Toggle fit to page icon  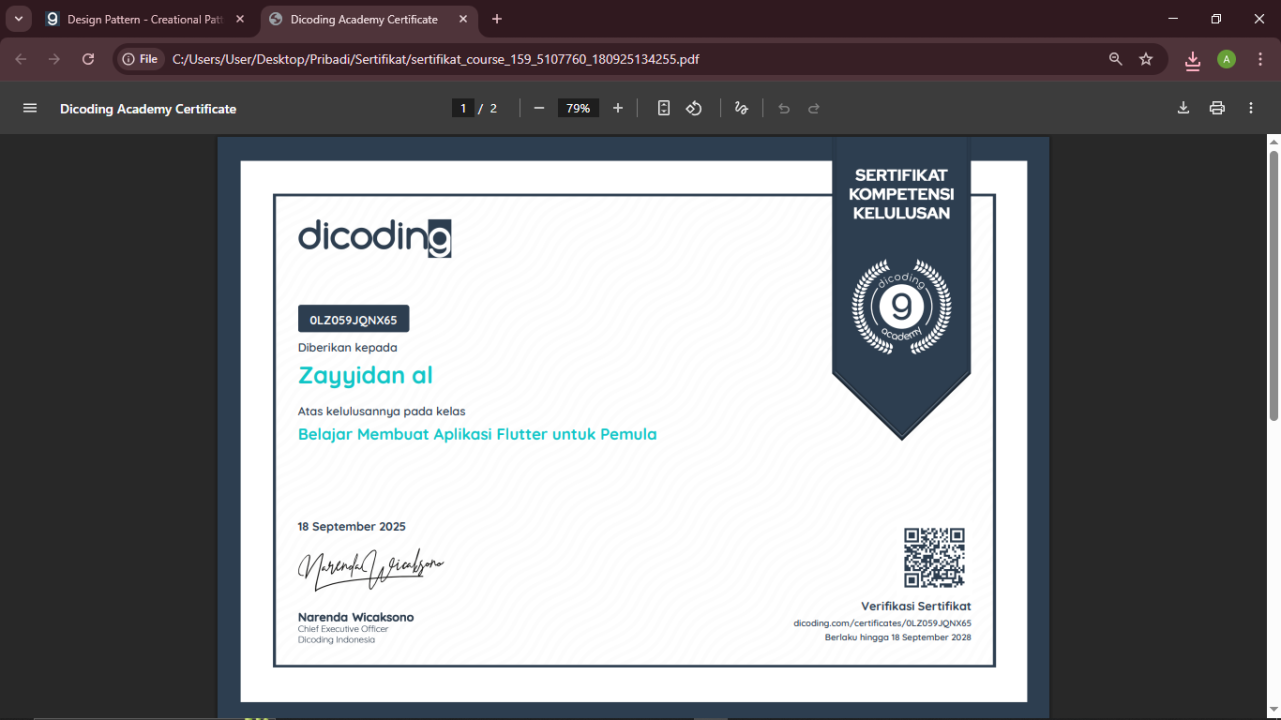[x=663, y=108]
